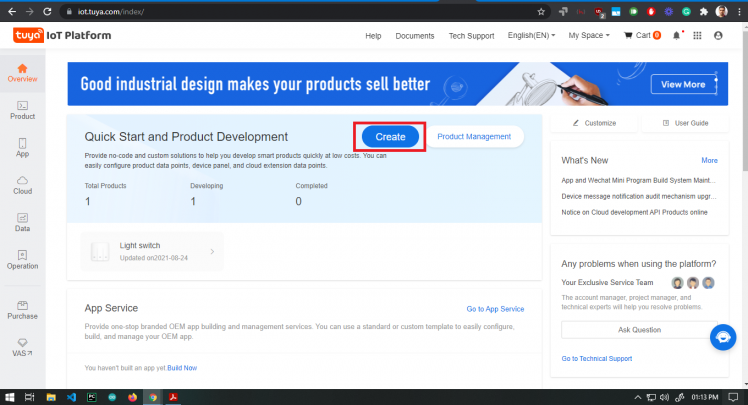Click the Ask Question button

coord(639,330)
